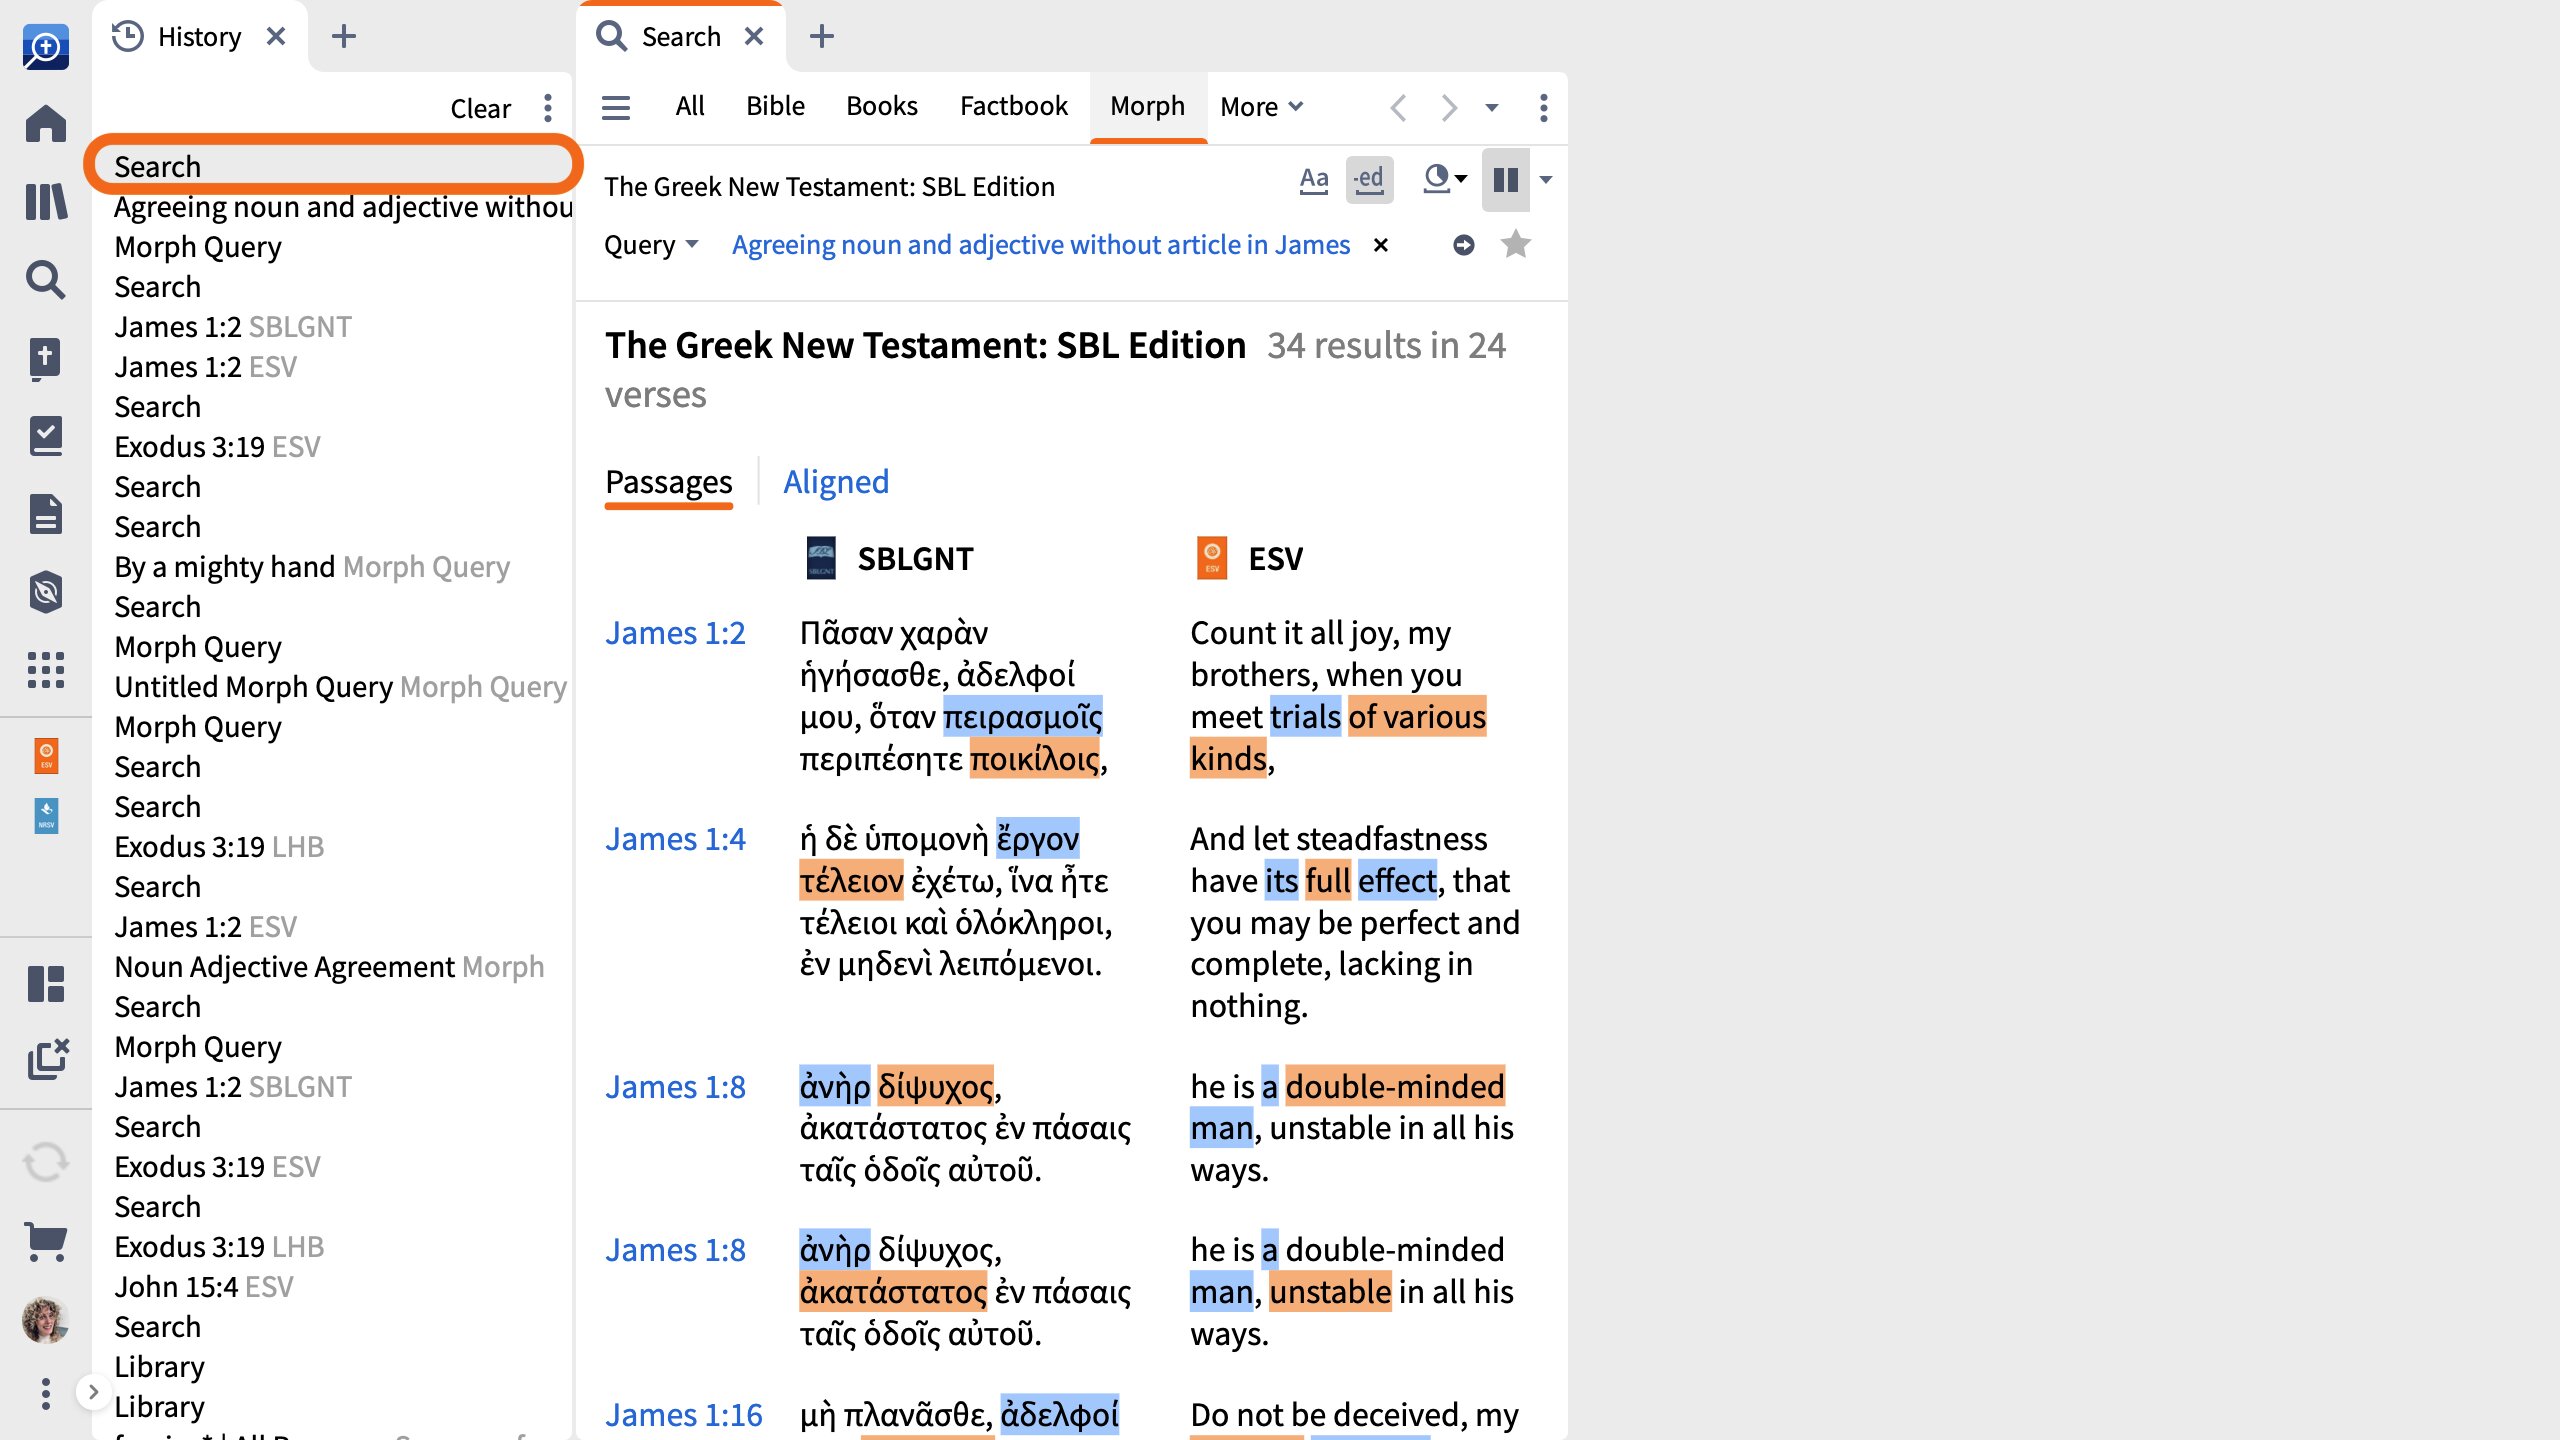Click the highlighted word πειρασμοῖς

tap(1023, 717)
